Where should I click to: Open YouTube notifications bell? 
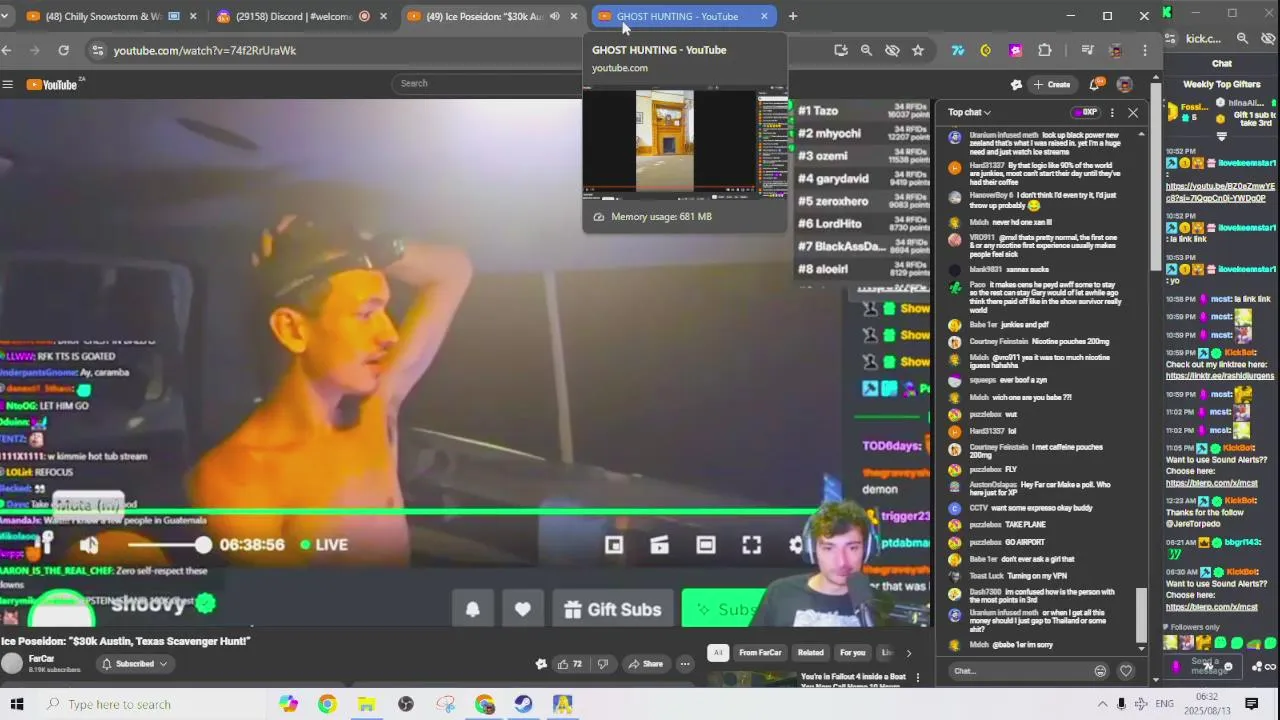[1096, 84]
